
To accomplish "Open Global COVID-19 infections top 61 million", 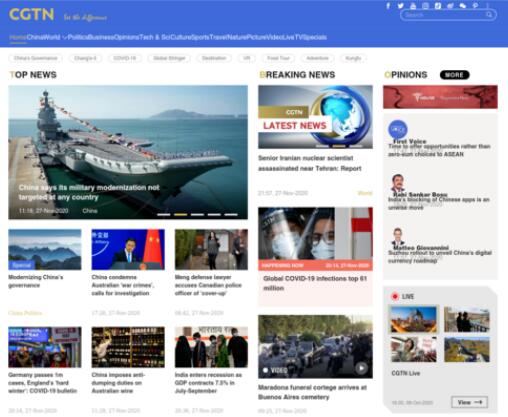I will [315, 283].
